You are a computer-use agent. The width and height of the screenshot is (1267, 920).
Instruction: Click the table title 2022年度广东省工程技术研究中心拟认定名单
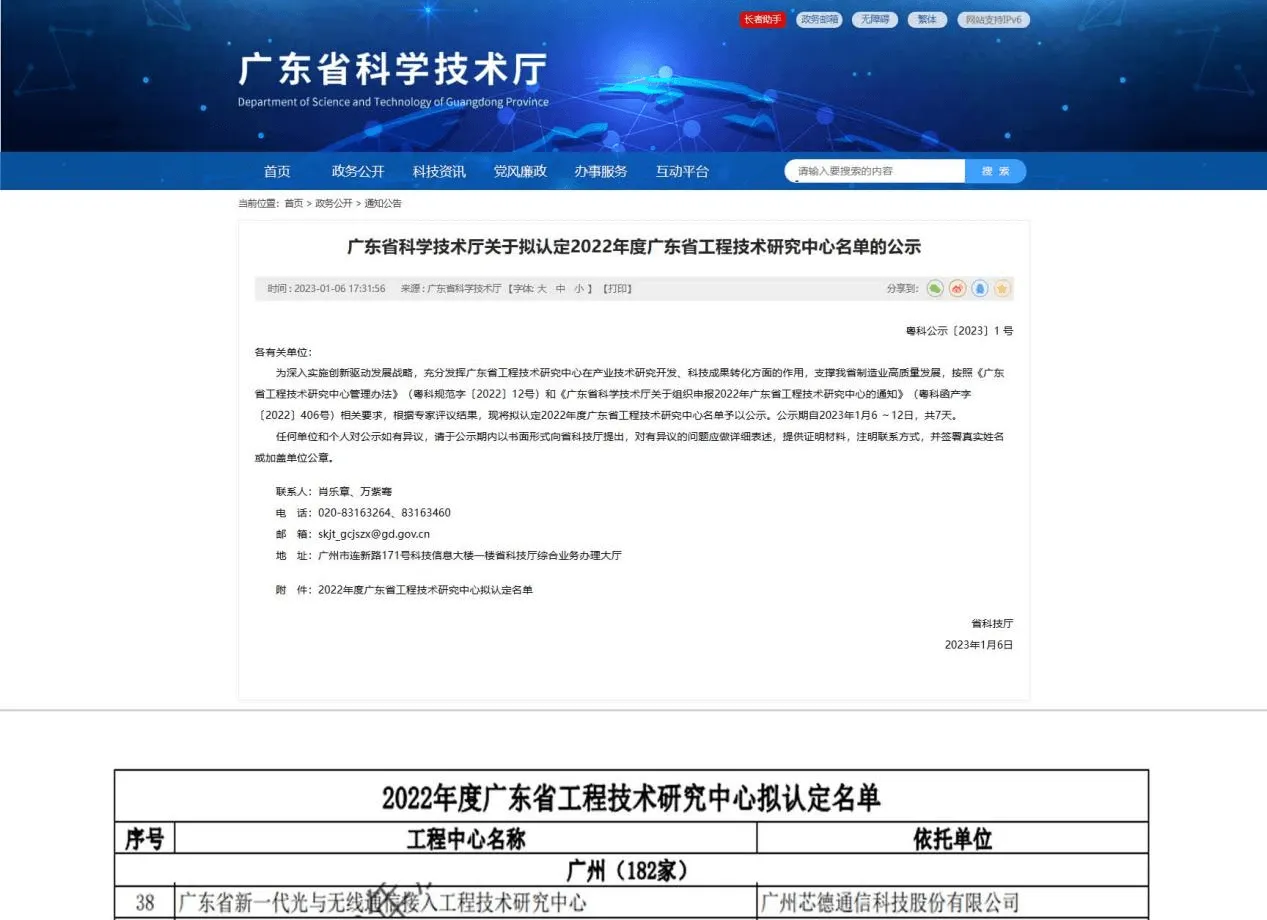pos(631,797)
